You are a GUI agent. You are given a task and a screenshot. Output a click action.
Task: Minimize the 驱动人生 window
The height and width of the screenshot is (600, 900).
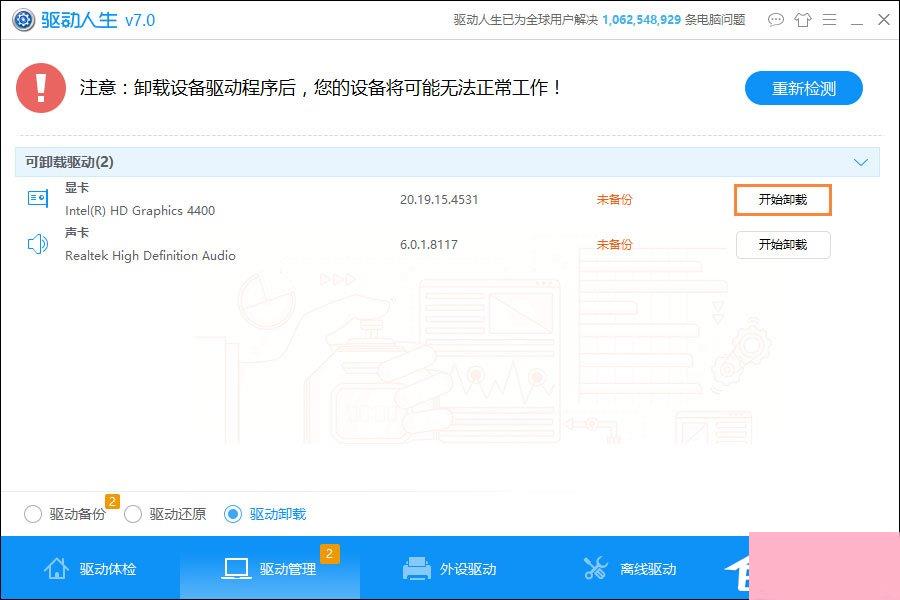(856, 24)
